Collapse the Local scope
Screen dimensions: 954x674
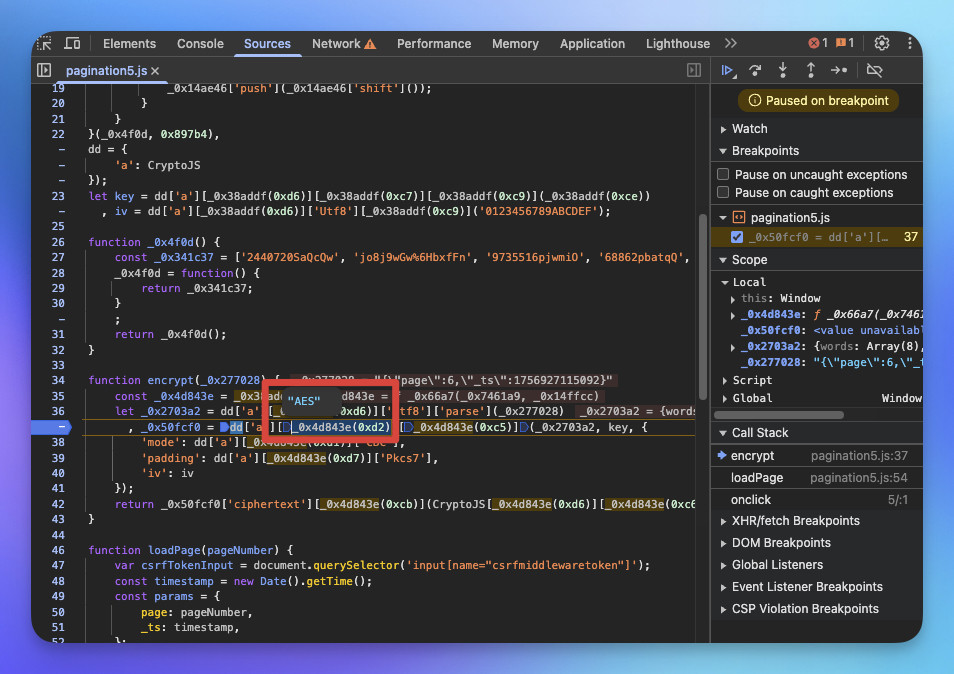[x=725, y=282]
